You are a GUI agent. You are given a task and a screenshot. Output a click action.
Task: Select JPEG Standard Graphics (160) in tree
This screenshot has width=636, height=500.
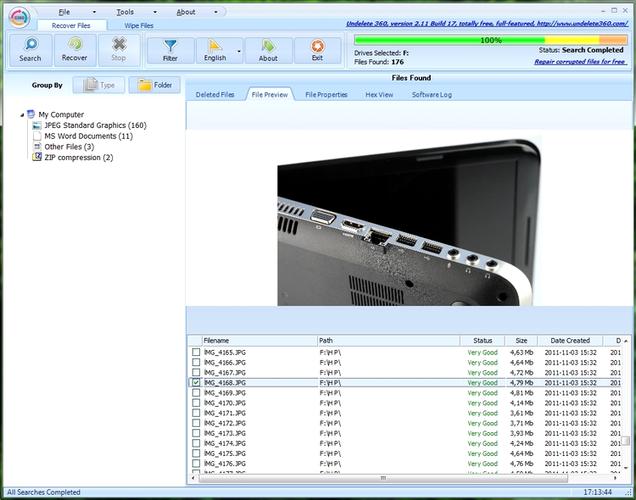(95, 125)
